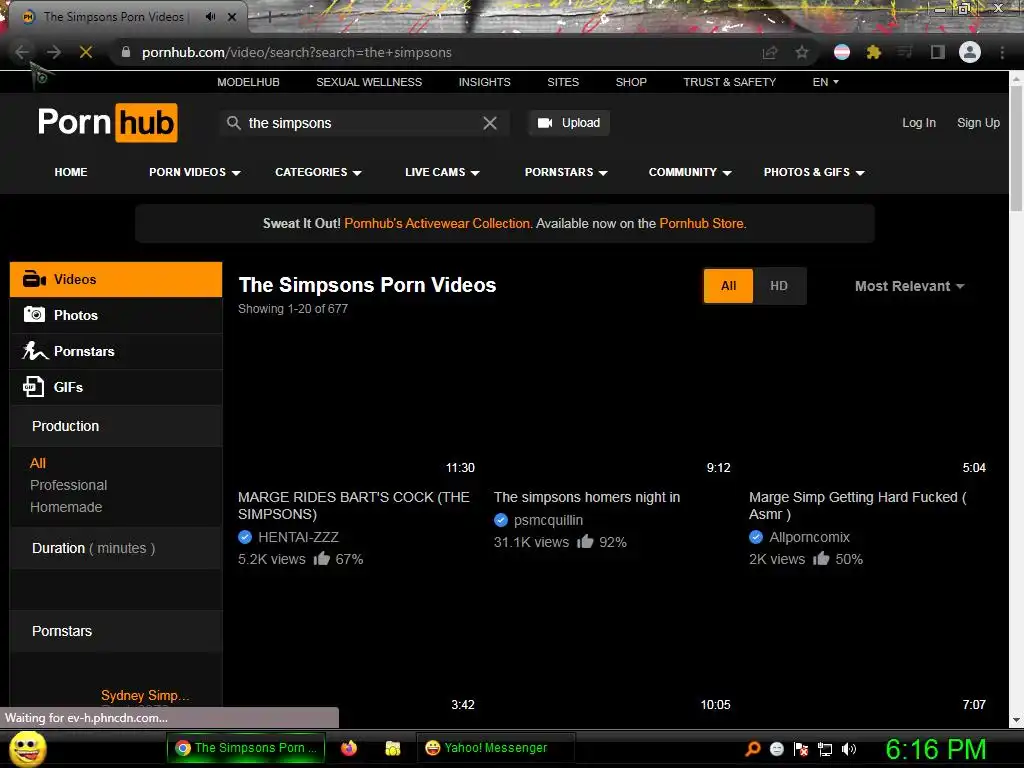This screenshot has height=768, width=1024.
Task: Click the orange search icon in the tray
Action: (752, 749)
